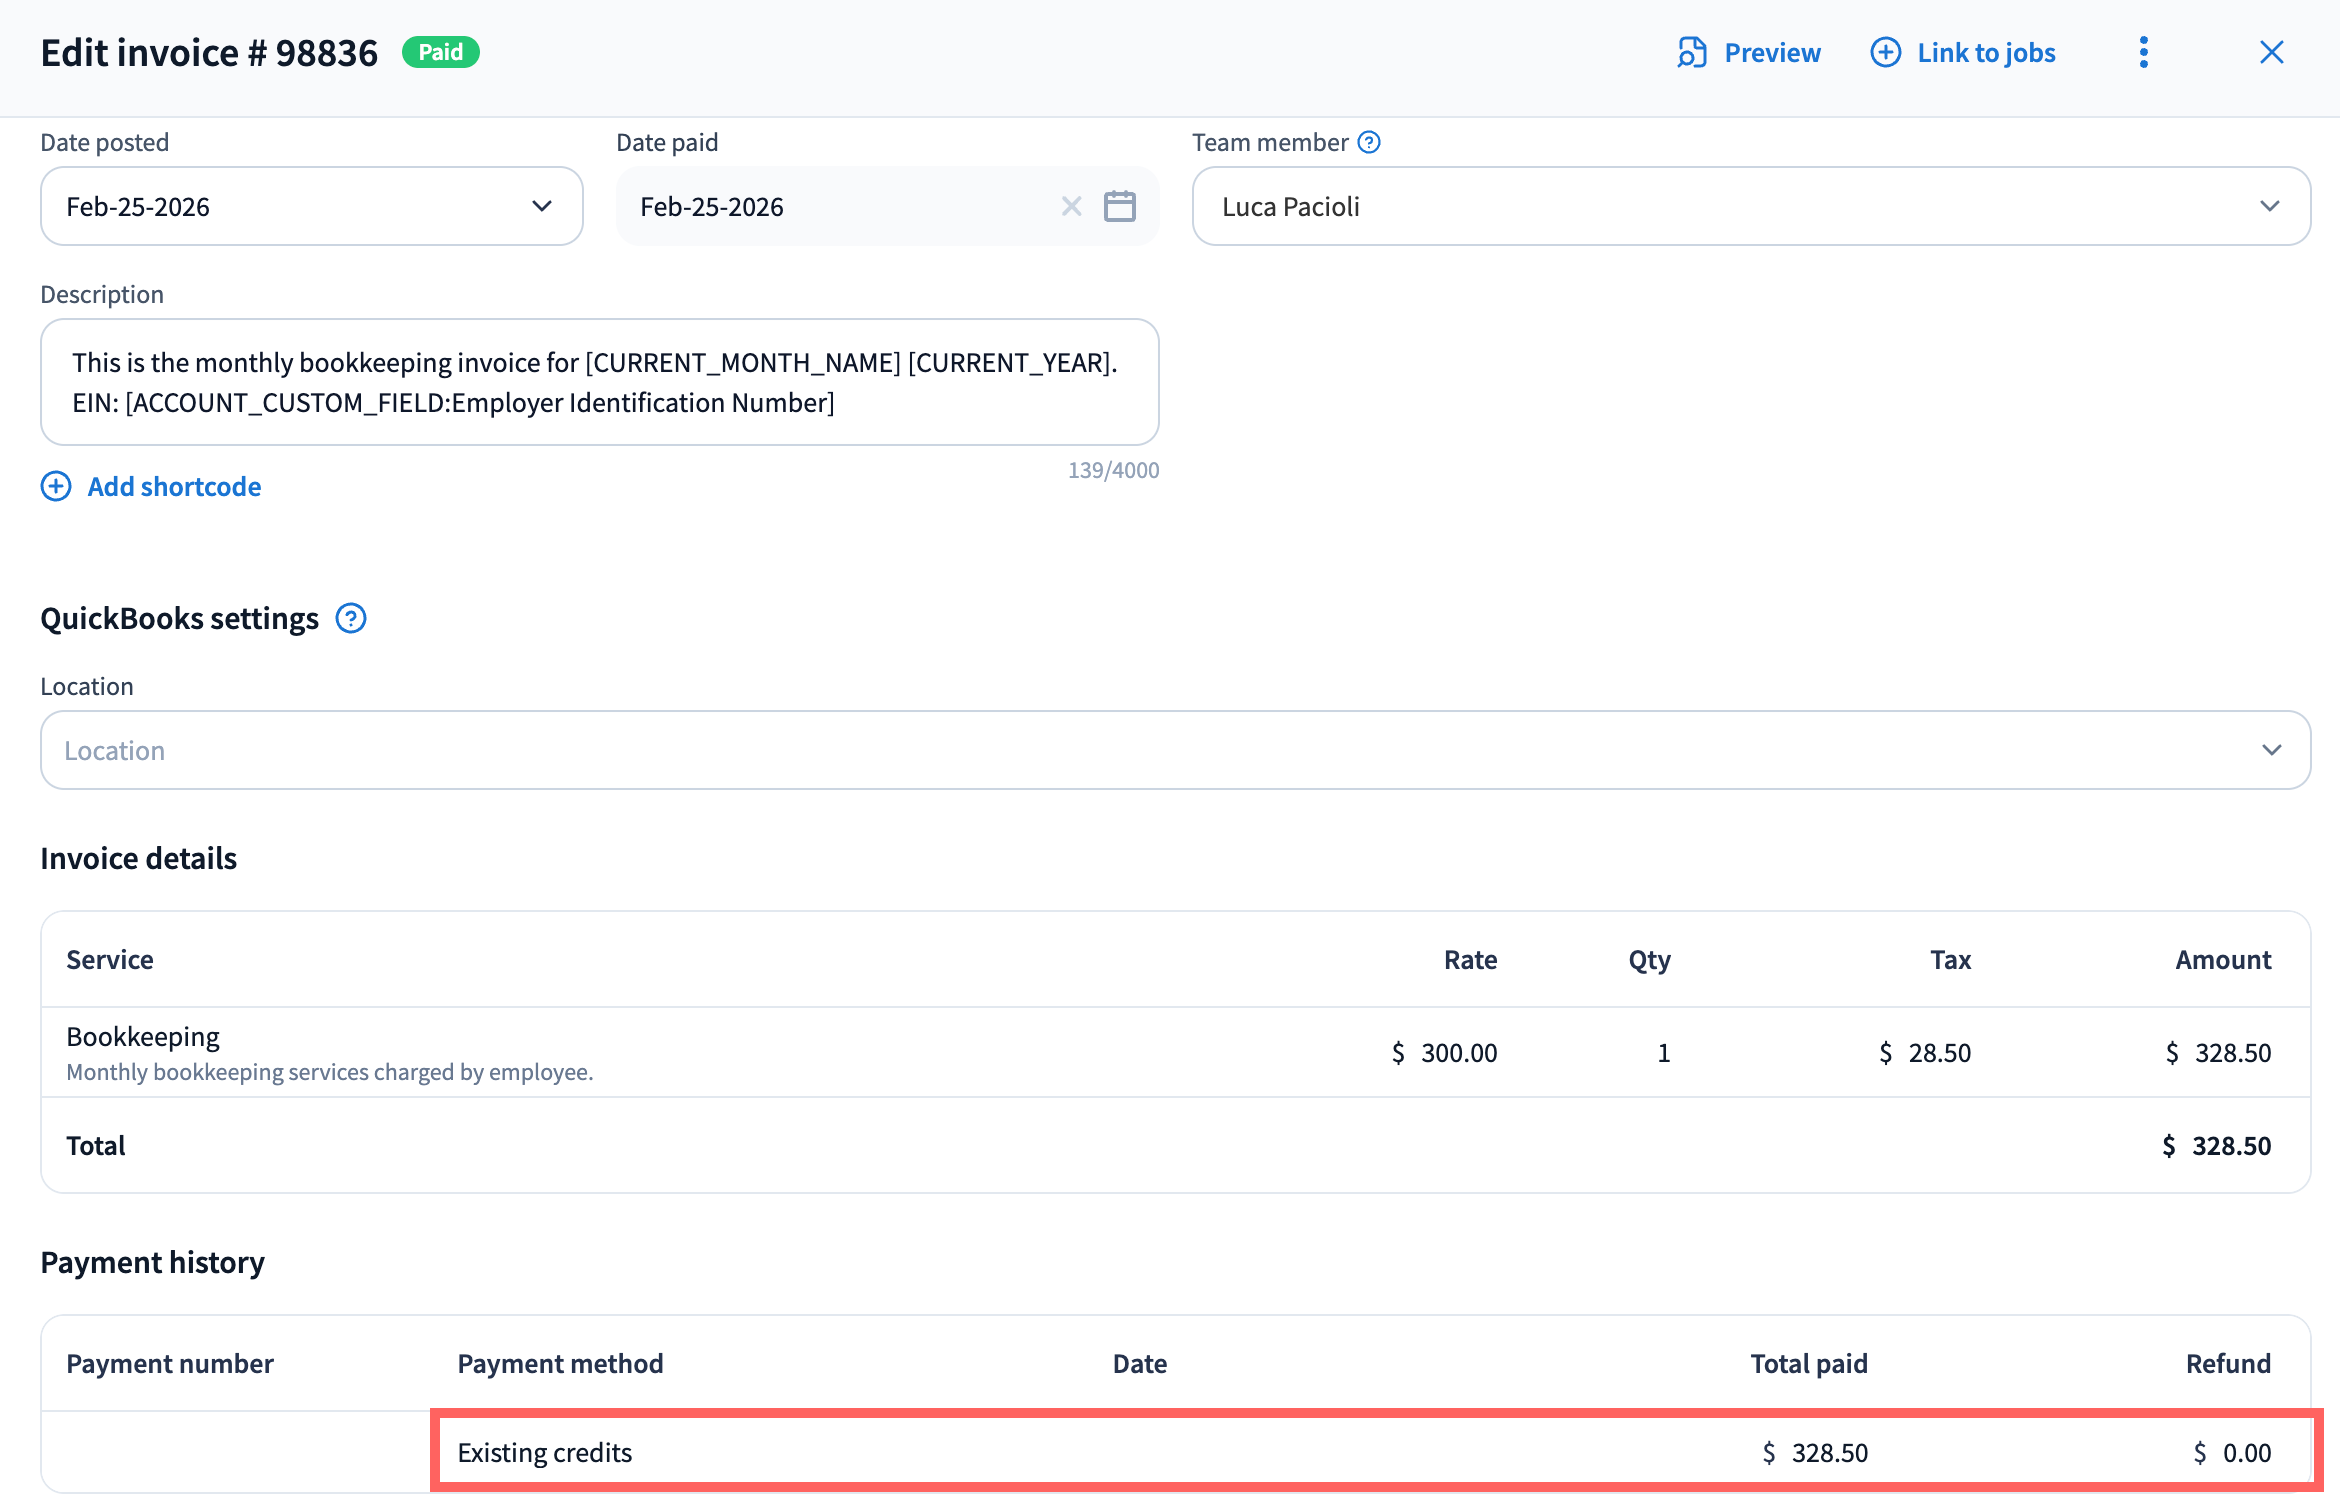Click the QuickBooks settings help icon

pos(351,618)
